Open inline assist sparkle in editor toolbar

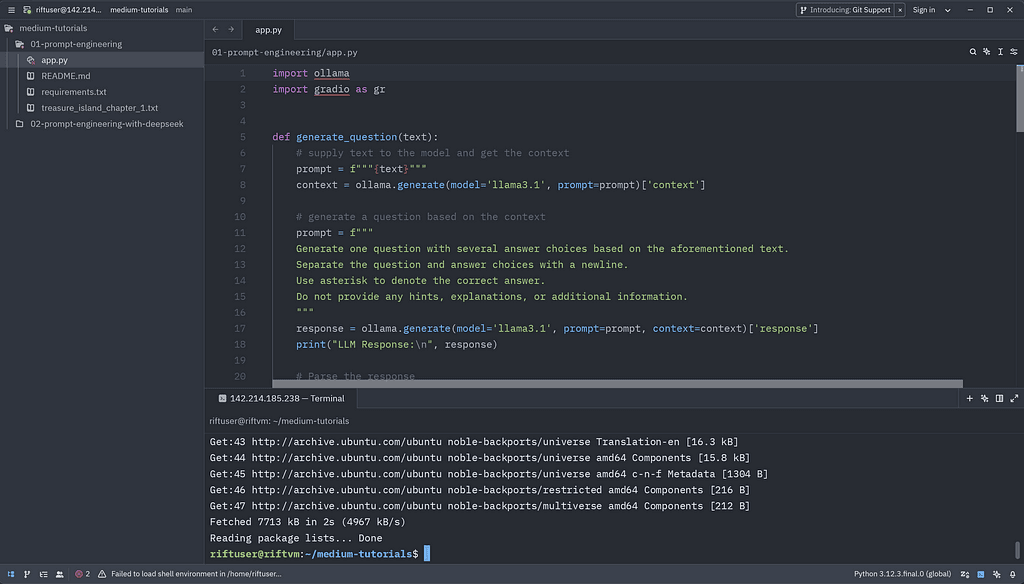coord(987,52)
